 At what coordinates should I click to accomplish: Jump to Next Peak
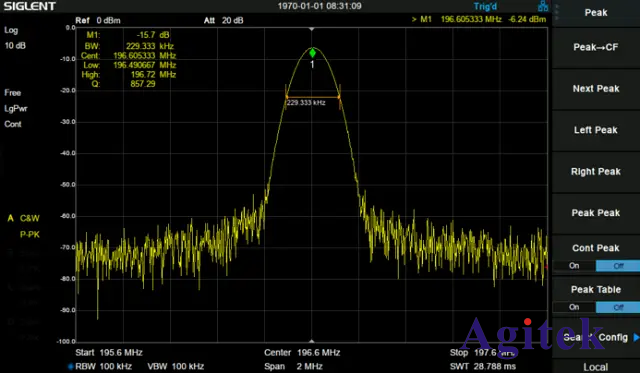596,89
